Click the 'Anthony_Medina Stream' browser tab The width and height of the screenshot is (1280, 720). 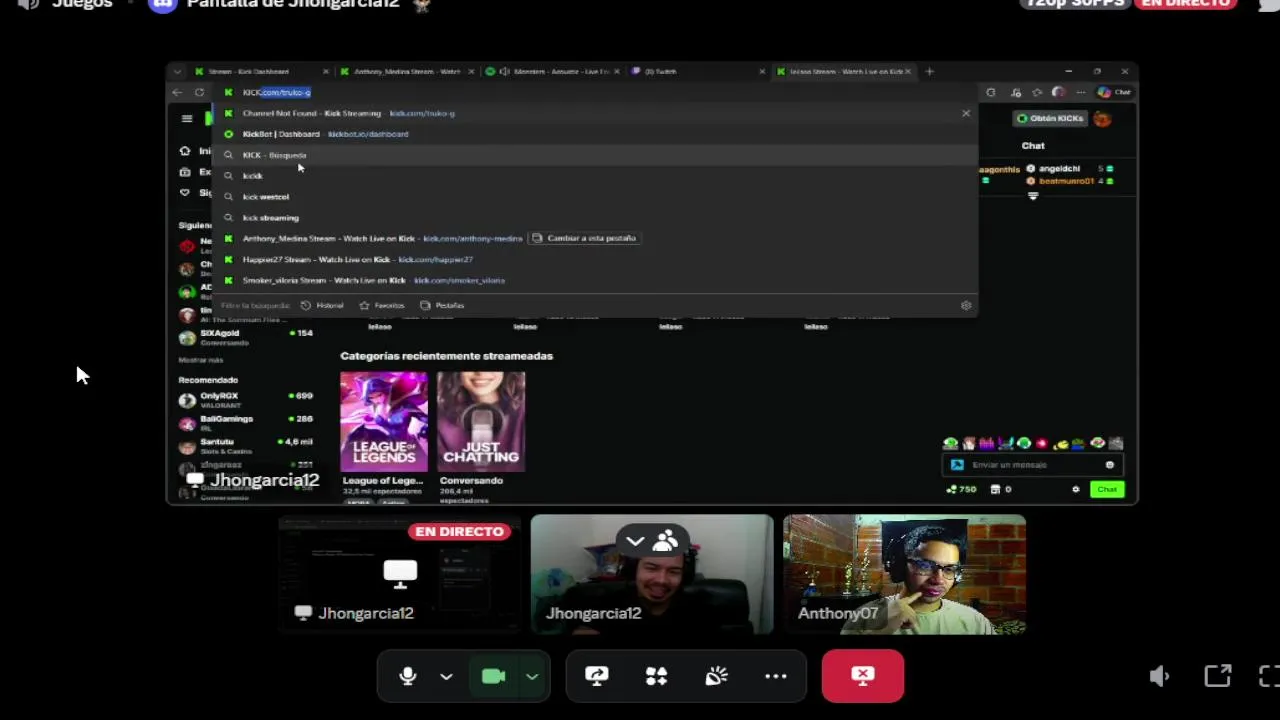pyautogui.click(x=406, y=72)
